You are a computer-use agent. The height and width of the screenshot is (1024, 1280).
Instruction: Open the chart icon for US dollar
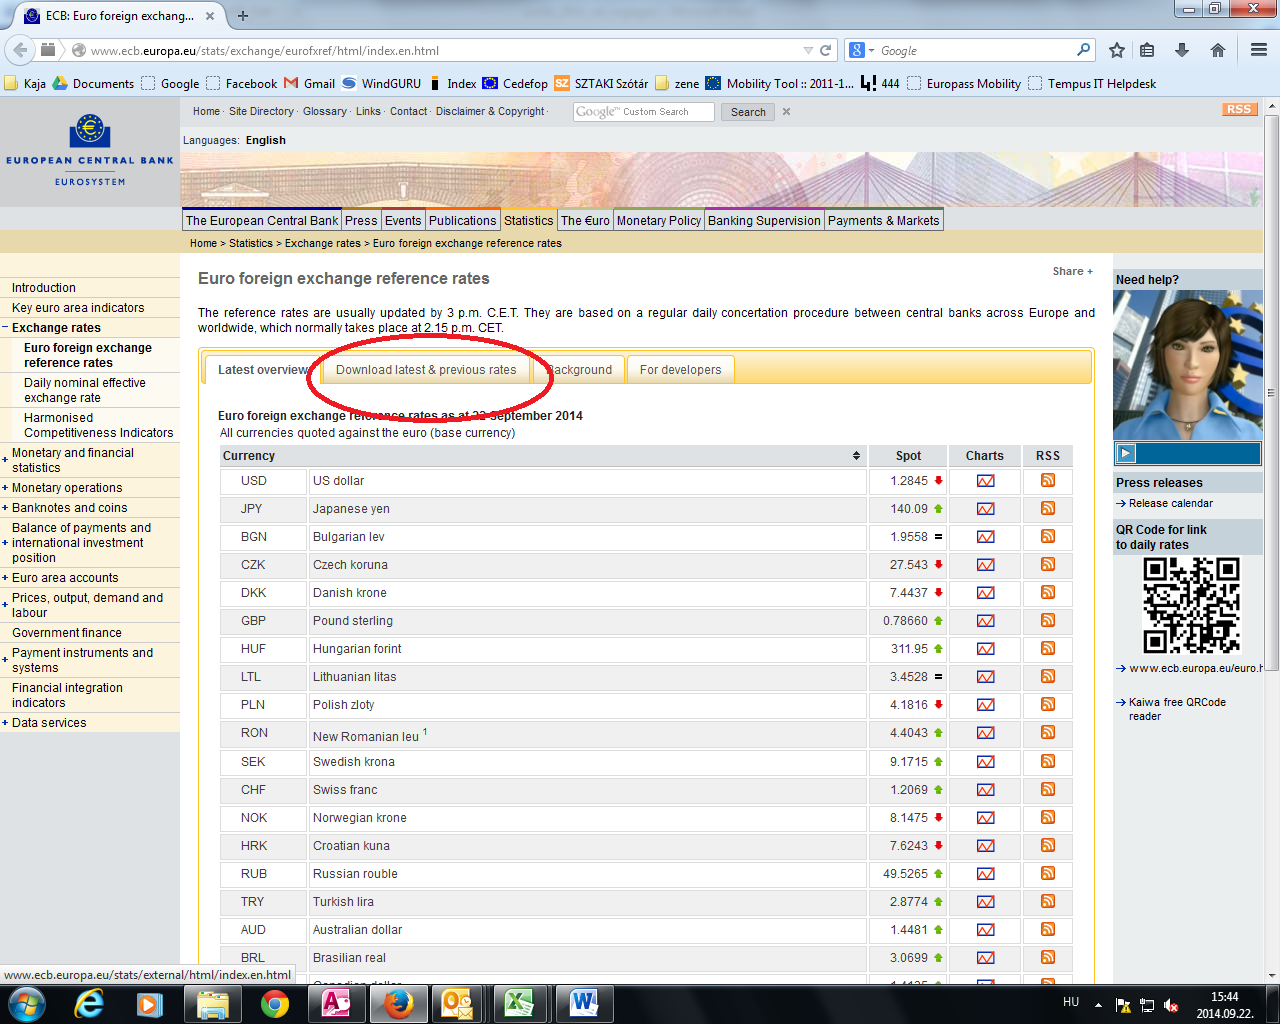coord(985,481)
